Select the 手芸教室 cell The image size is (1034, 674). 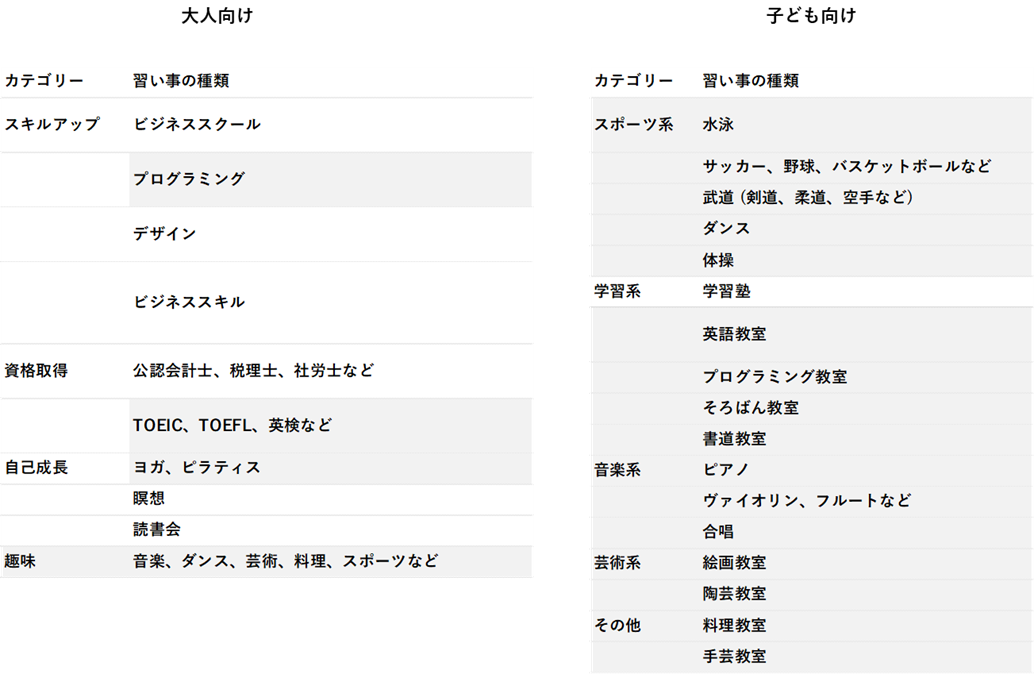coord(734,657)
